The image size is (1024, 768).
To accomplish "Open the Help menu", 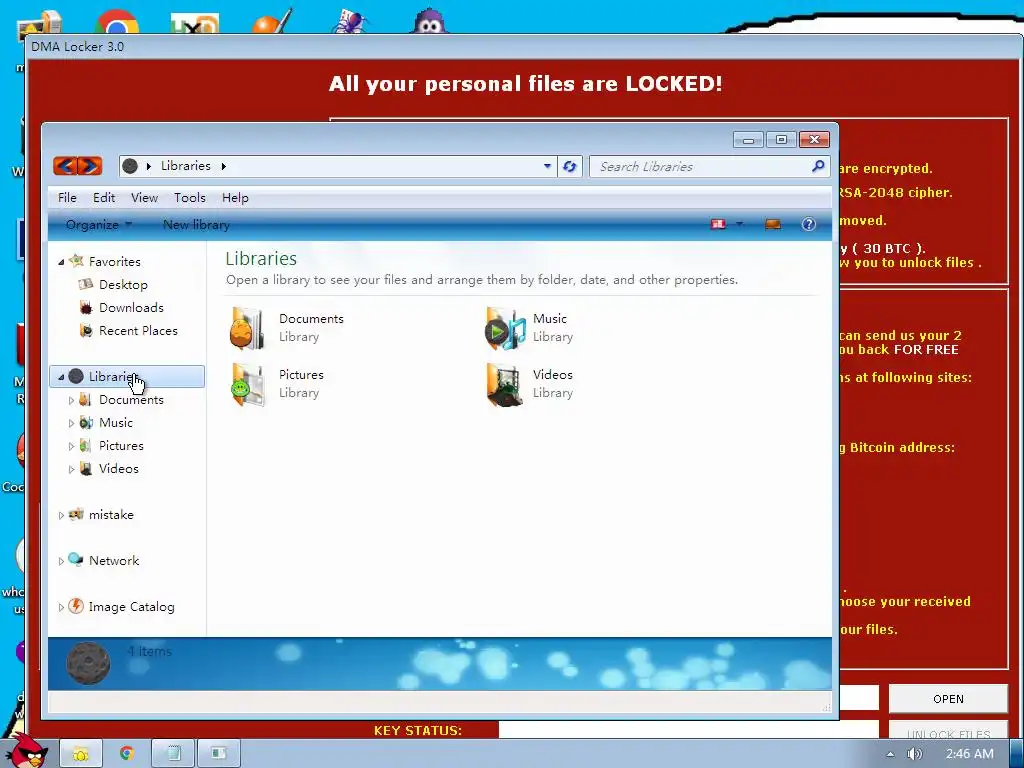I will pyautogui.click(x=235, y=198).
